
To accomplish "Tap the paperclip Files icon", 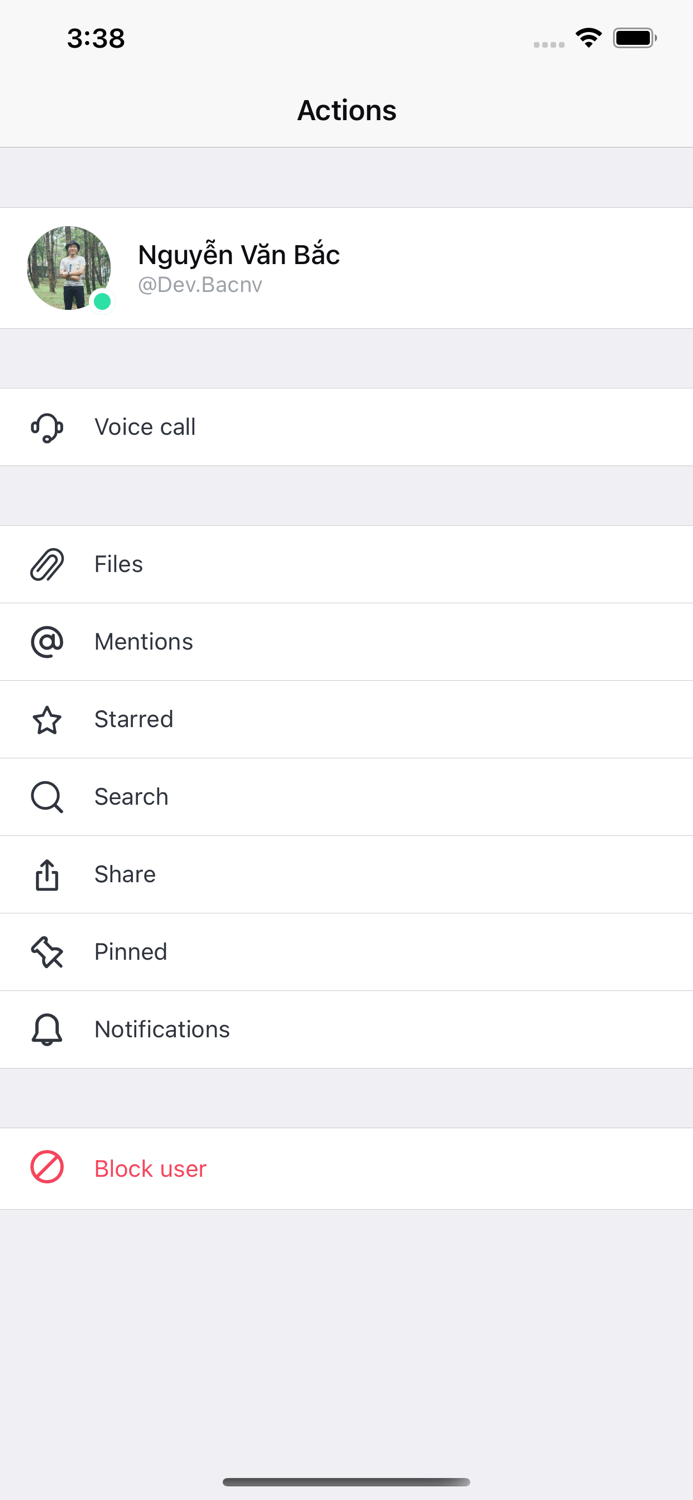I will tap(47, 565).
